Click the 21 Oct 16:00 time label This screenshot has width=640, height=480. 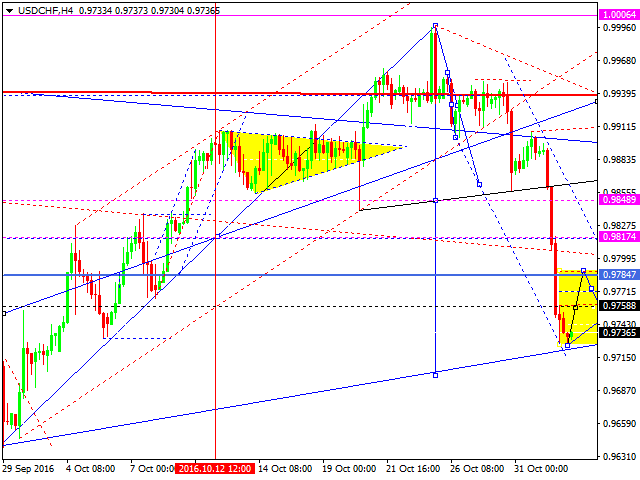tap(413, 469)
